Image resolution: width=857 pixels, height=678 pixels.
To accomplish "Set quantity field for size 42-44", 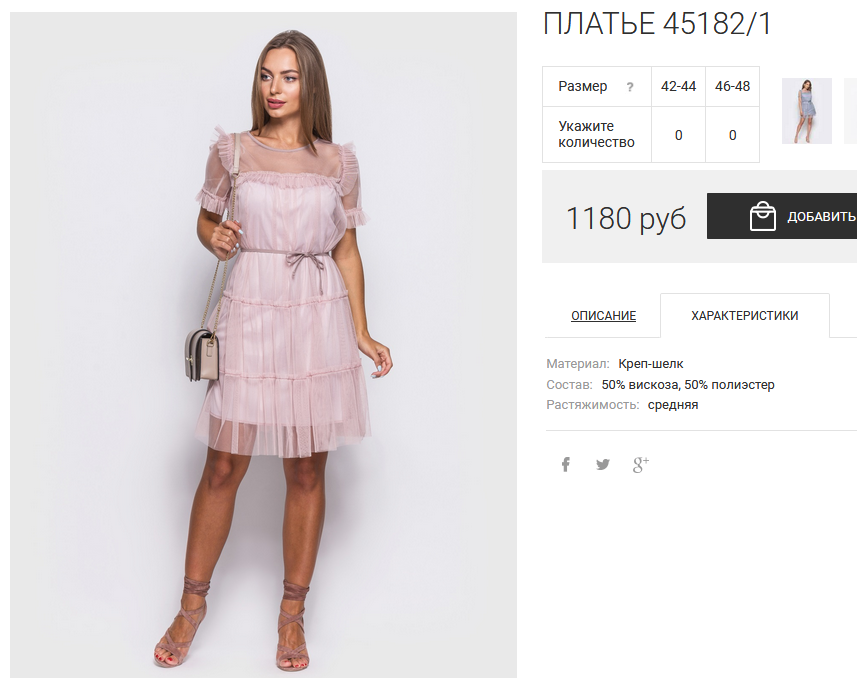I will pos(678,135).
